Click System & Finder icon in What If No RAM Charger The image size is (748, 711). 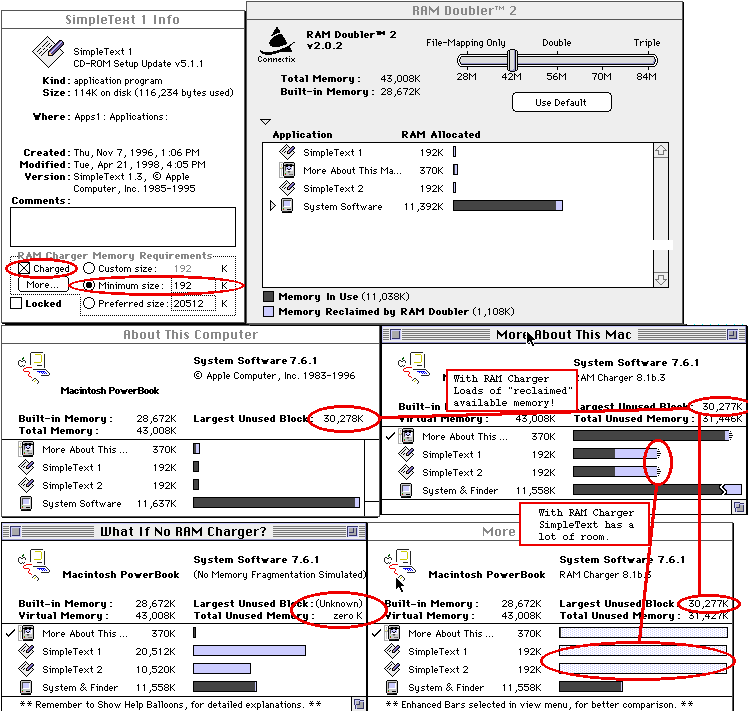[26, 687]
